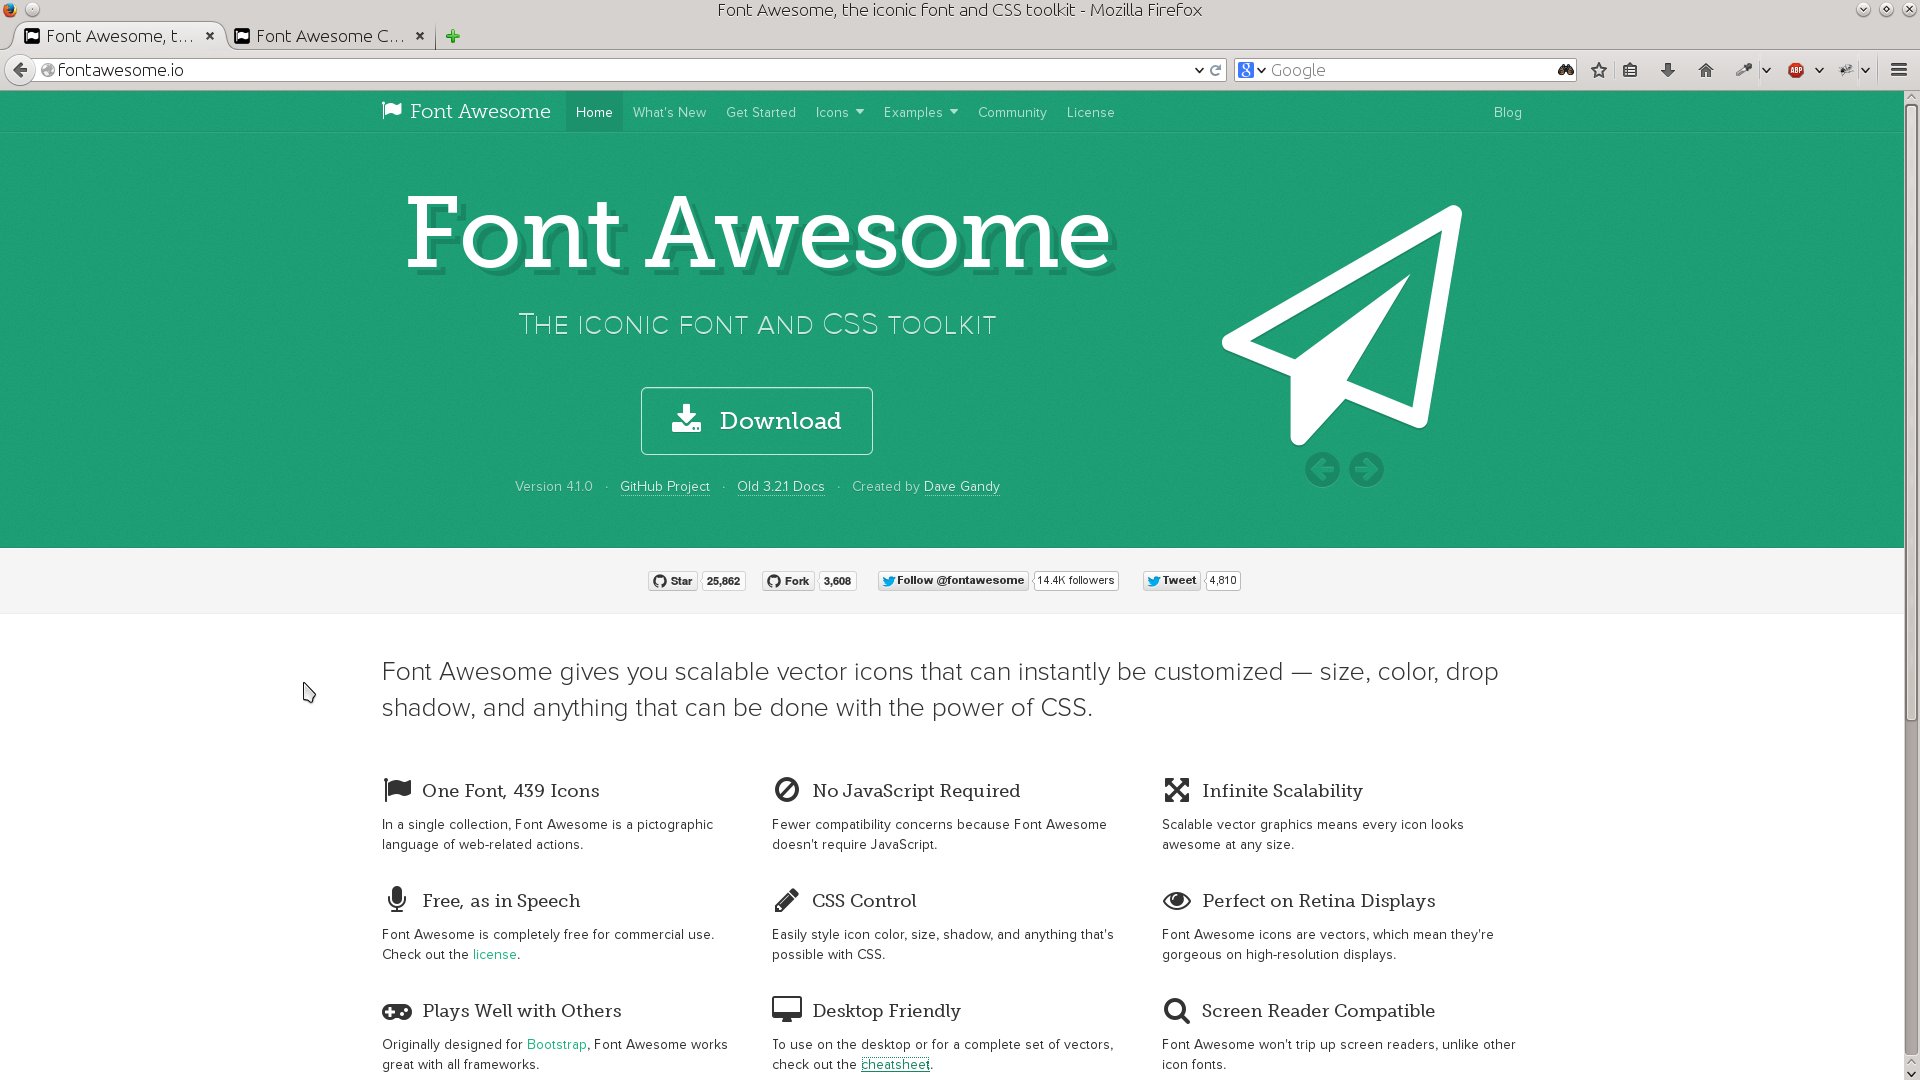Open the Dave Gandy link

[x=962, y=486]
